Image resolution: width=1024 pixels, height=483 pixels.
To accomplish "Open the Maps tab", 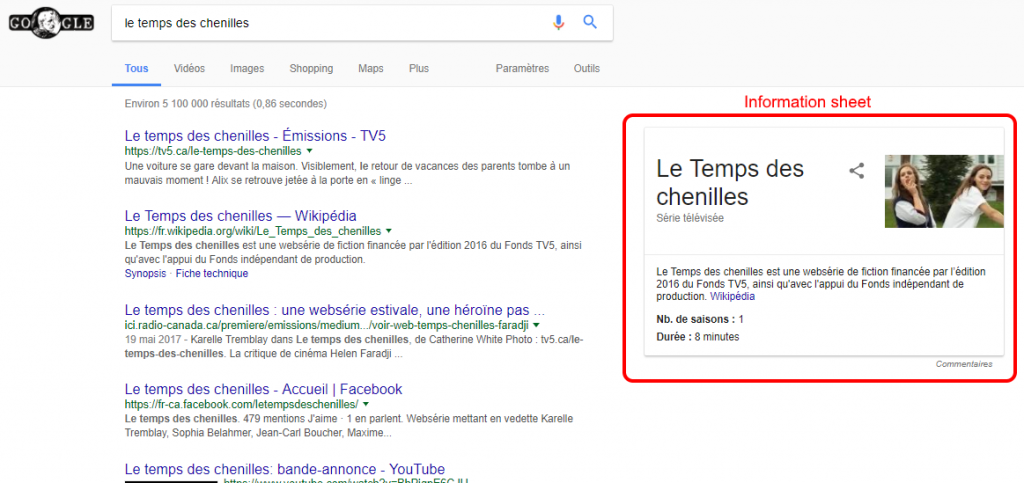I will (x=371, y=69).
